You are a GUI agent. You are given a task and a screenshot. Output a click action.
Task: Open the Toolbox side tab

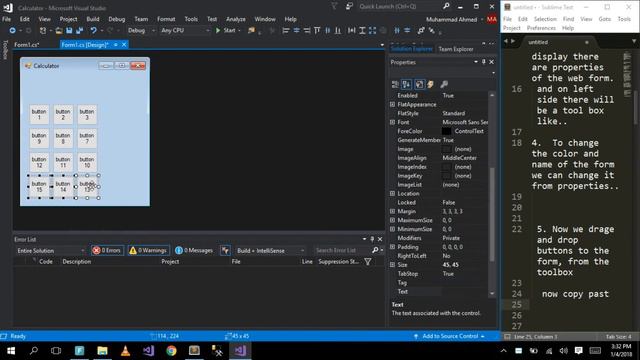tap(5, 50)
